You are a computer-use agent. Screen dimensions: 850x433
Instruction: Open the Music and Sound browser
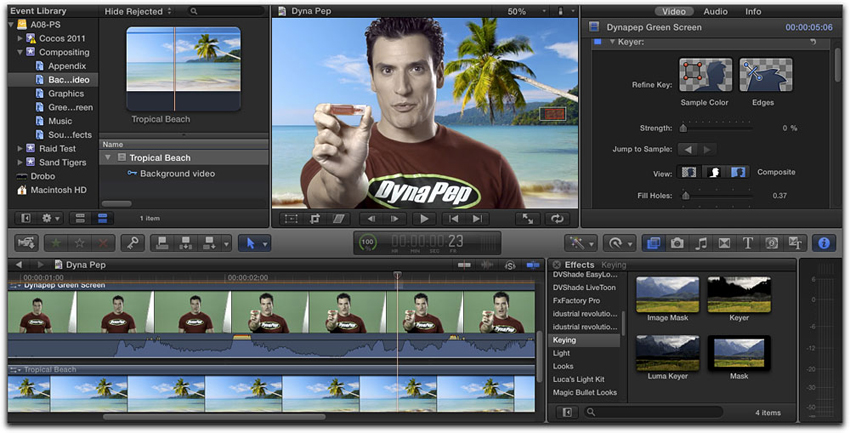pyautogui.click(x=700, y=243)
